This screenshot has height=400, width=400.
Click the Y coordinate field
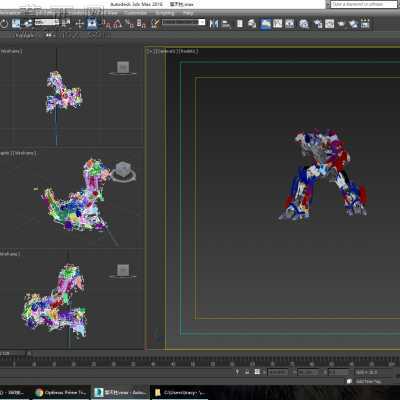[x=308, y=372]
